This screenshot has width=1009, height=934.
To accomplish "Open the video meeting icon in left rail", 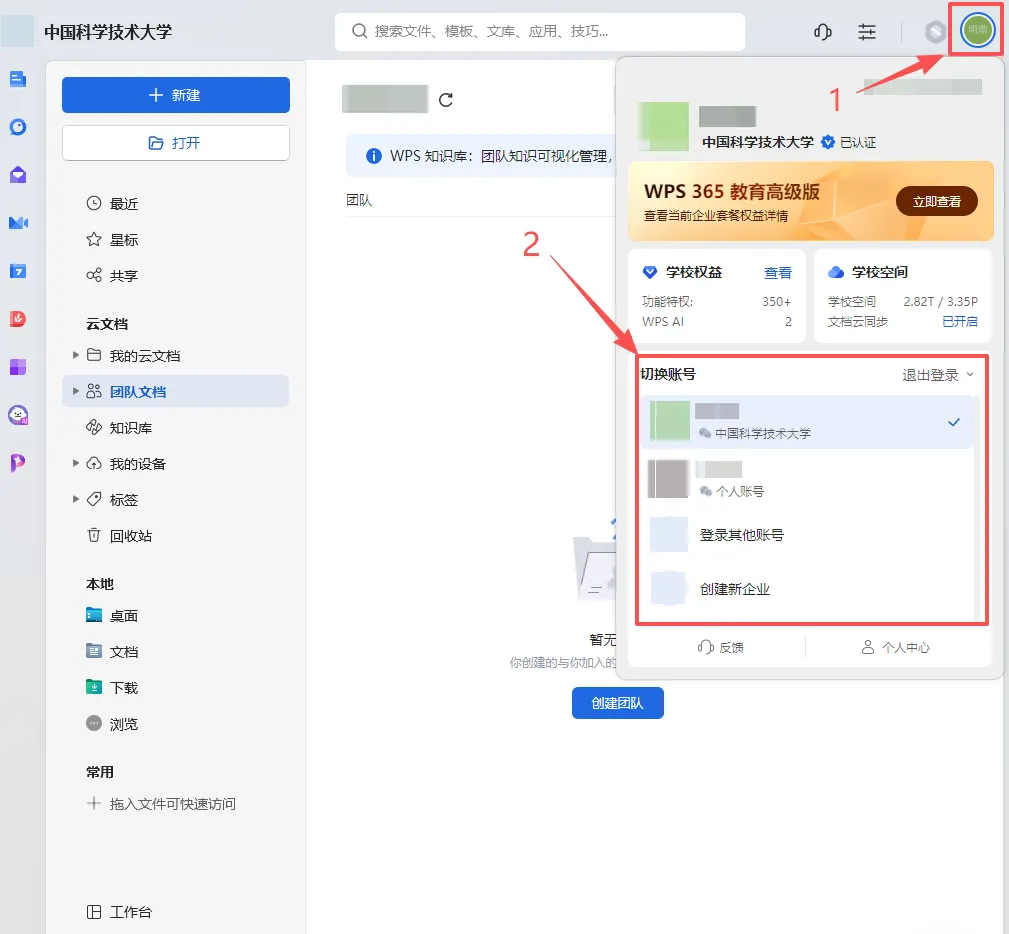I will click(x=18, y=223).
